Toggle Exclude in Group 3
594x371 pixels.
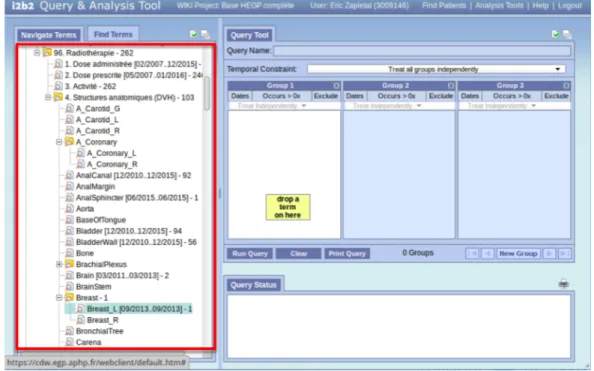point(556,96)
